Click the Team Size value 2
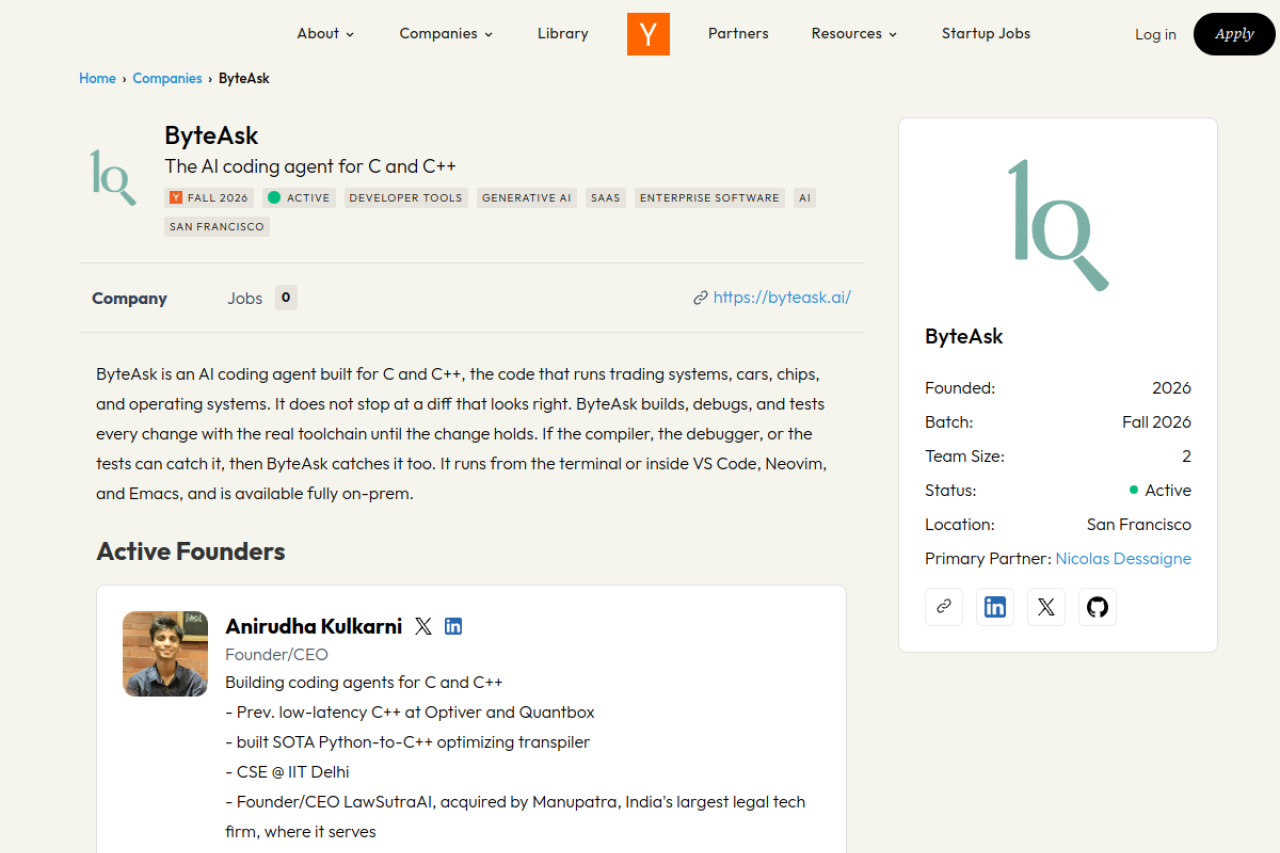This screenshot has width=1280, height=853. click(1187, 456)
